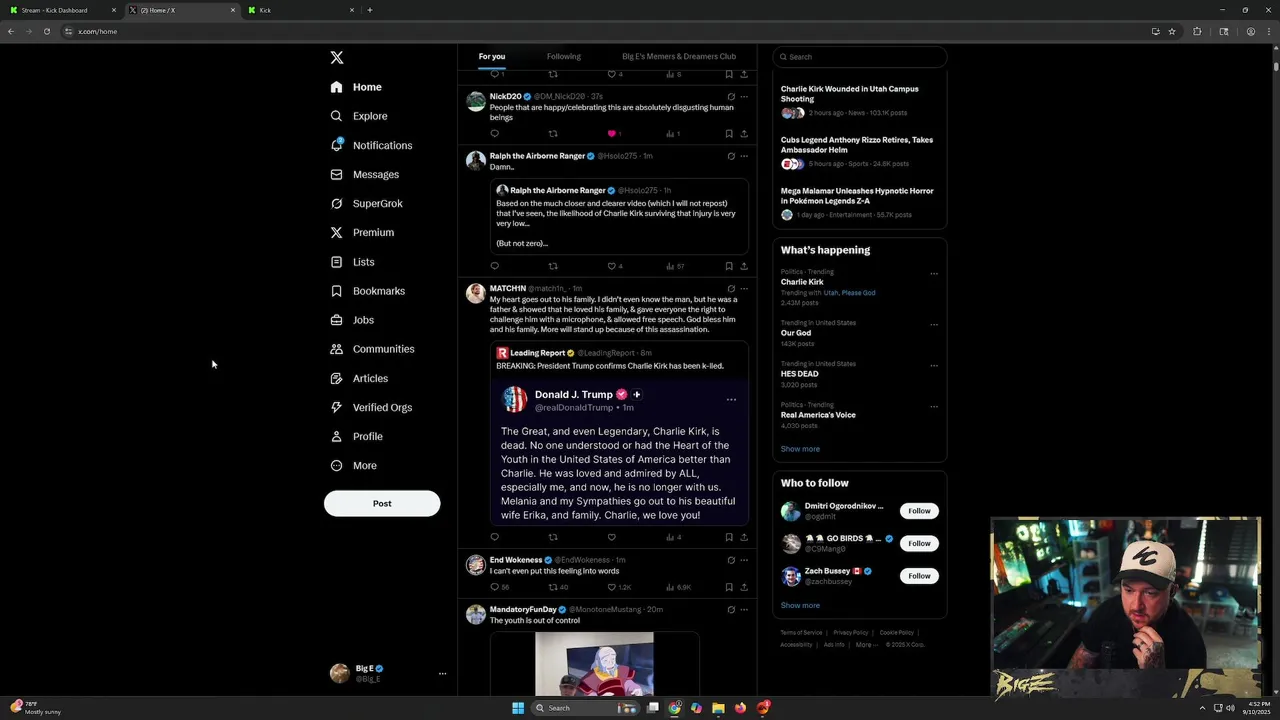
Task: Open a new browser tab
Action: 370,10
